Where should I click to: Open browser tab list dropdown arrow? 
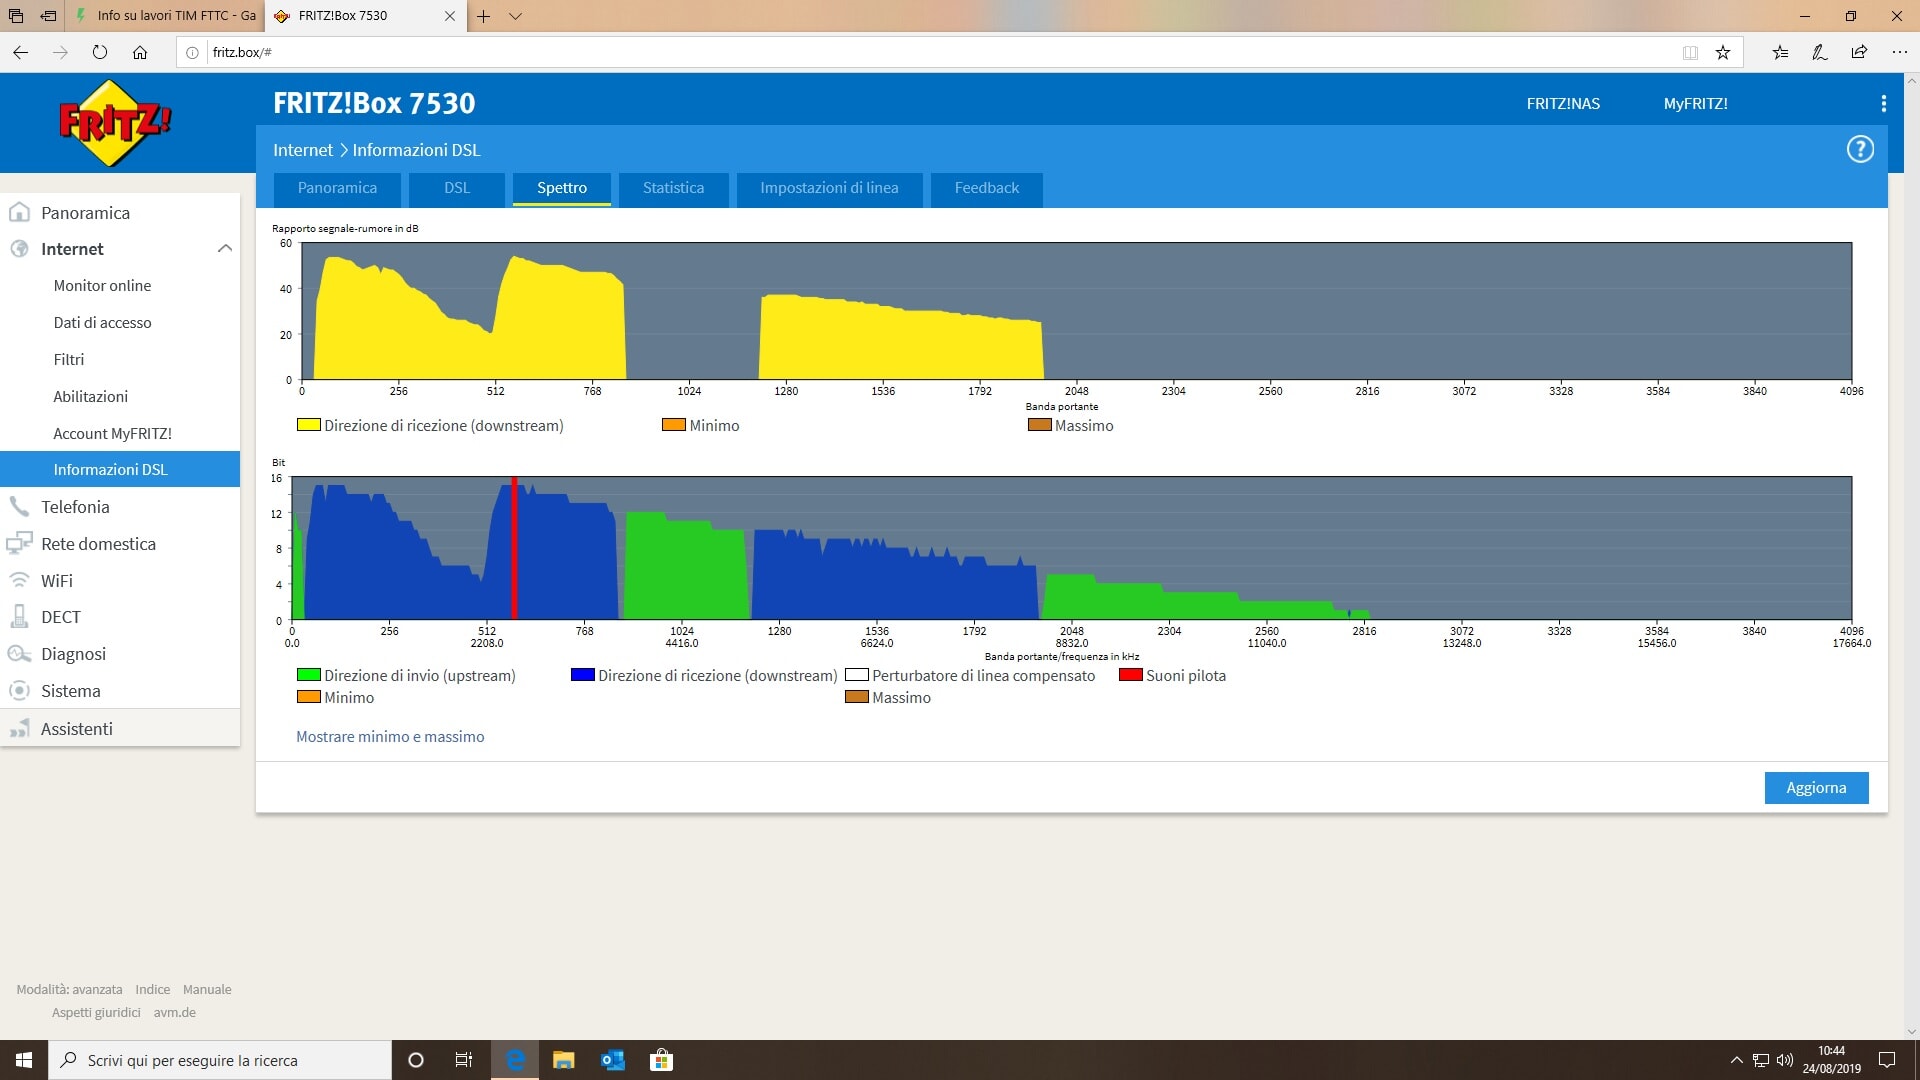[515, 16]
